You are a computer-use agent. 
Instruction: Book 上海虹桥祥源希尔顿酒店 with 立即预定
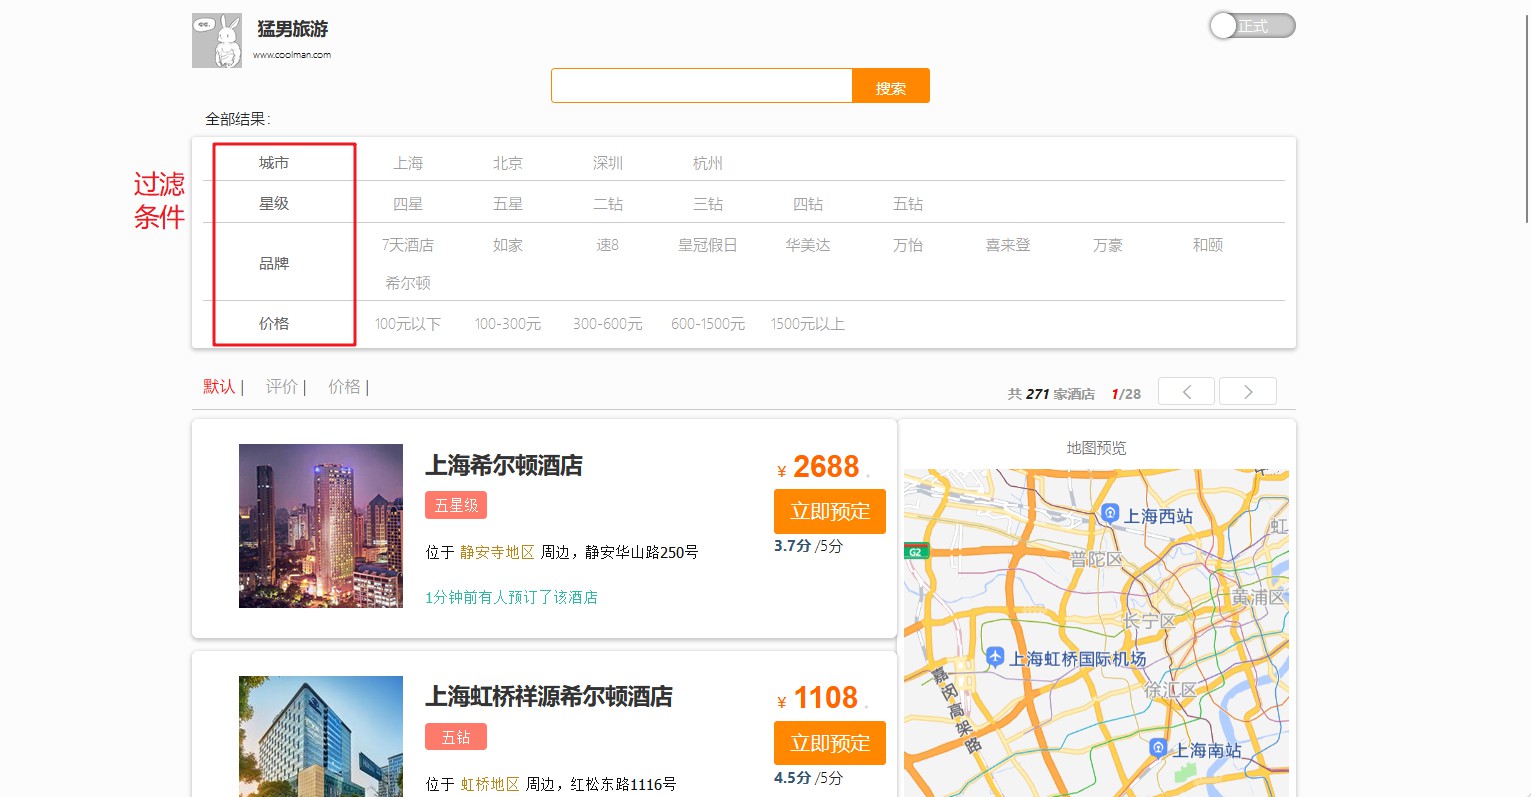tap(830, 743)
